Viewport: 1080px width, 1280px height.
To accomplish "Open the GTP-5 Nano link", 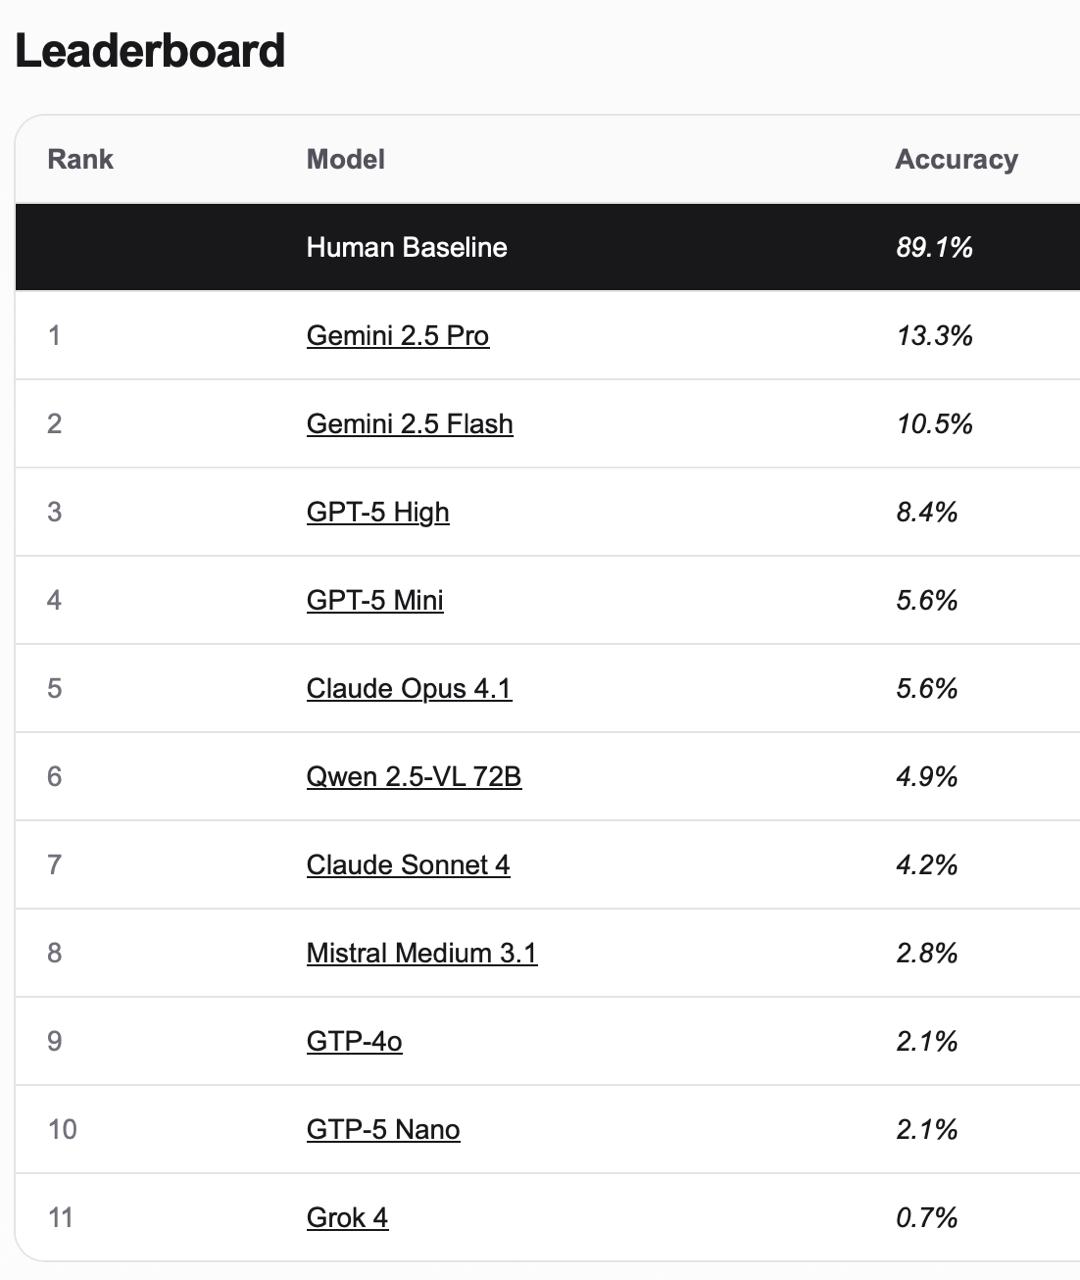I will tap(382, 1129).
